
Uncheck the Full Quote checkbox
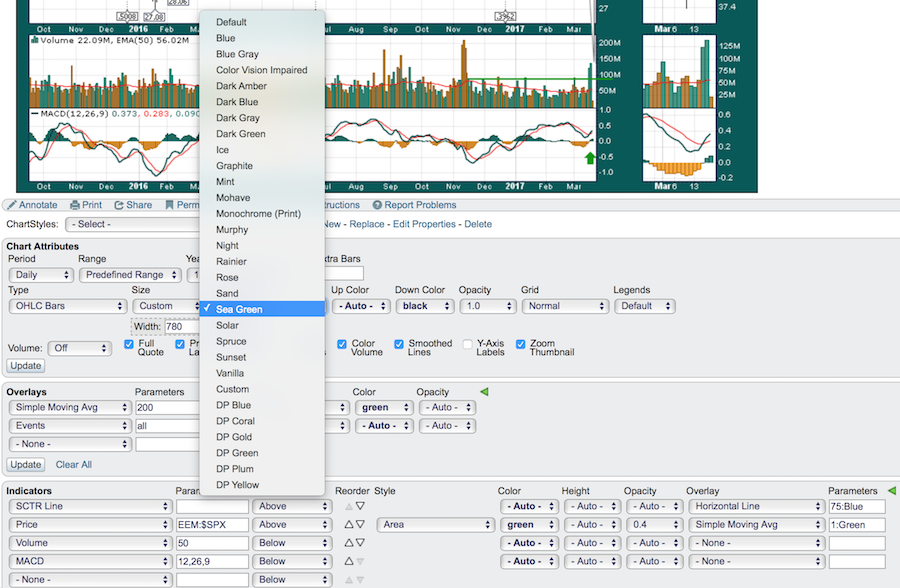click(x=130, y=344)
